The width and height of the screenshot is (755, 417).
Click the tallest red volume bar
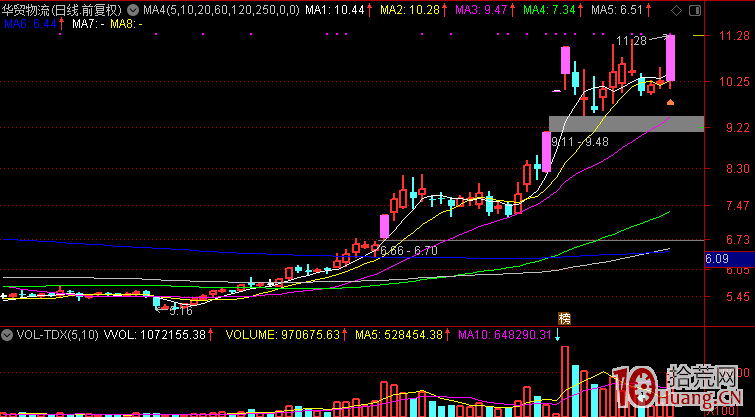(565, 381)
